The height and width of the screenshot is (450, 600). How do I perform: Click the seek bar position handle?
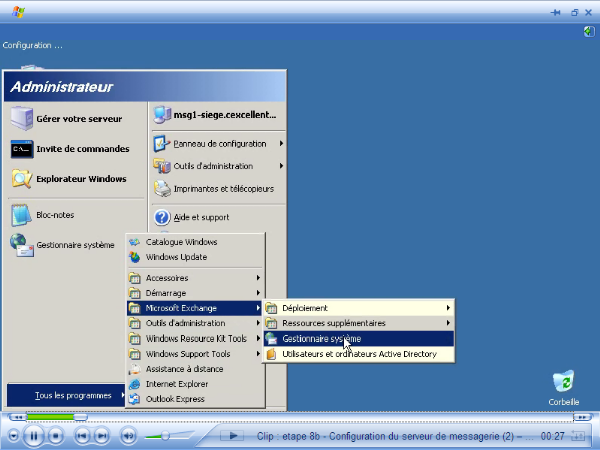[80, 417]
